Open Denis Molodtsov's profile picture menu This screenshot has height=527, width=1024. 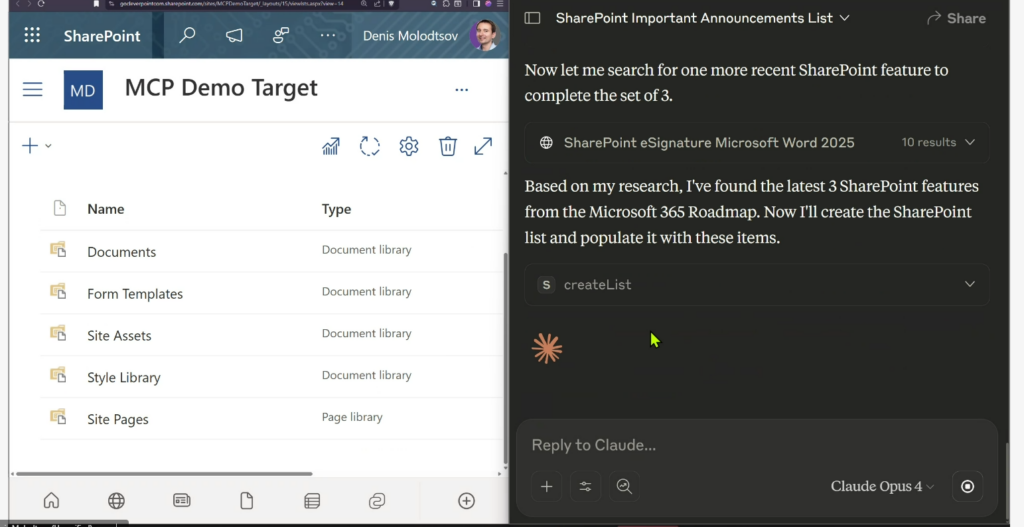[x=484, y=35]
